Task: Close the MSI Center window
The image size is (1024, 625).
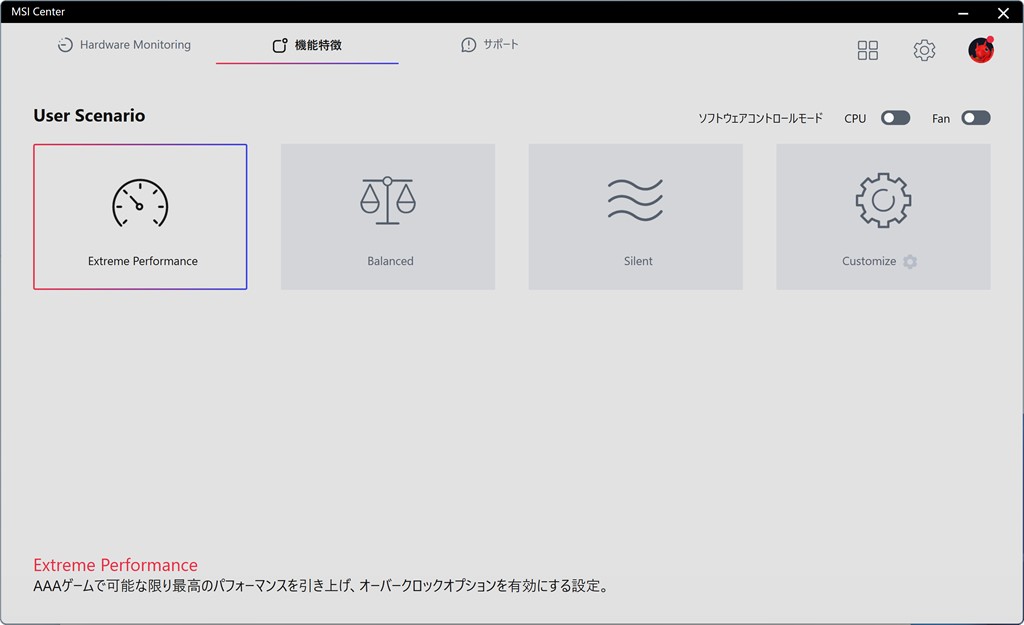Action: point(1003,13)
